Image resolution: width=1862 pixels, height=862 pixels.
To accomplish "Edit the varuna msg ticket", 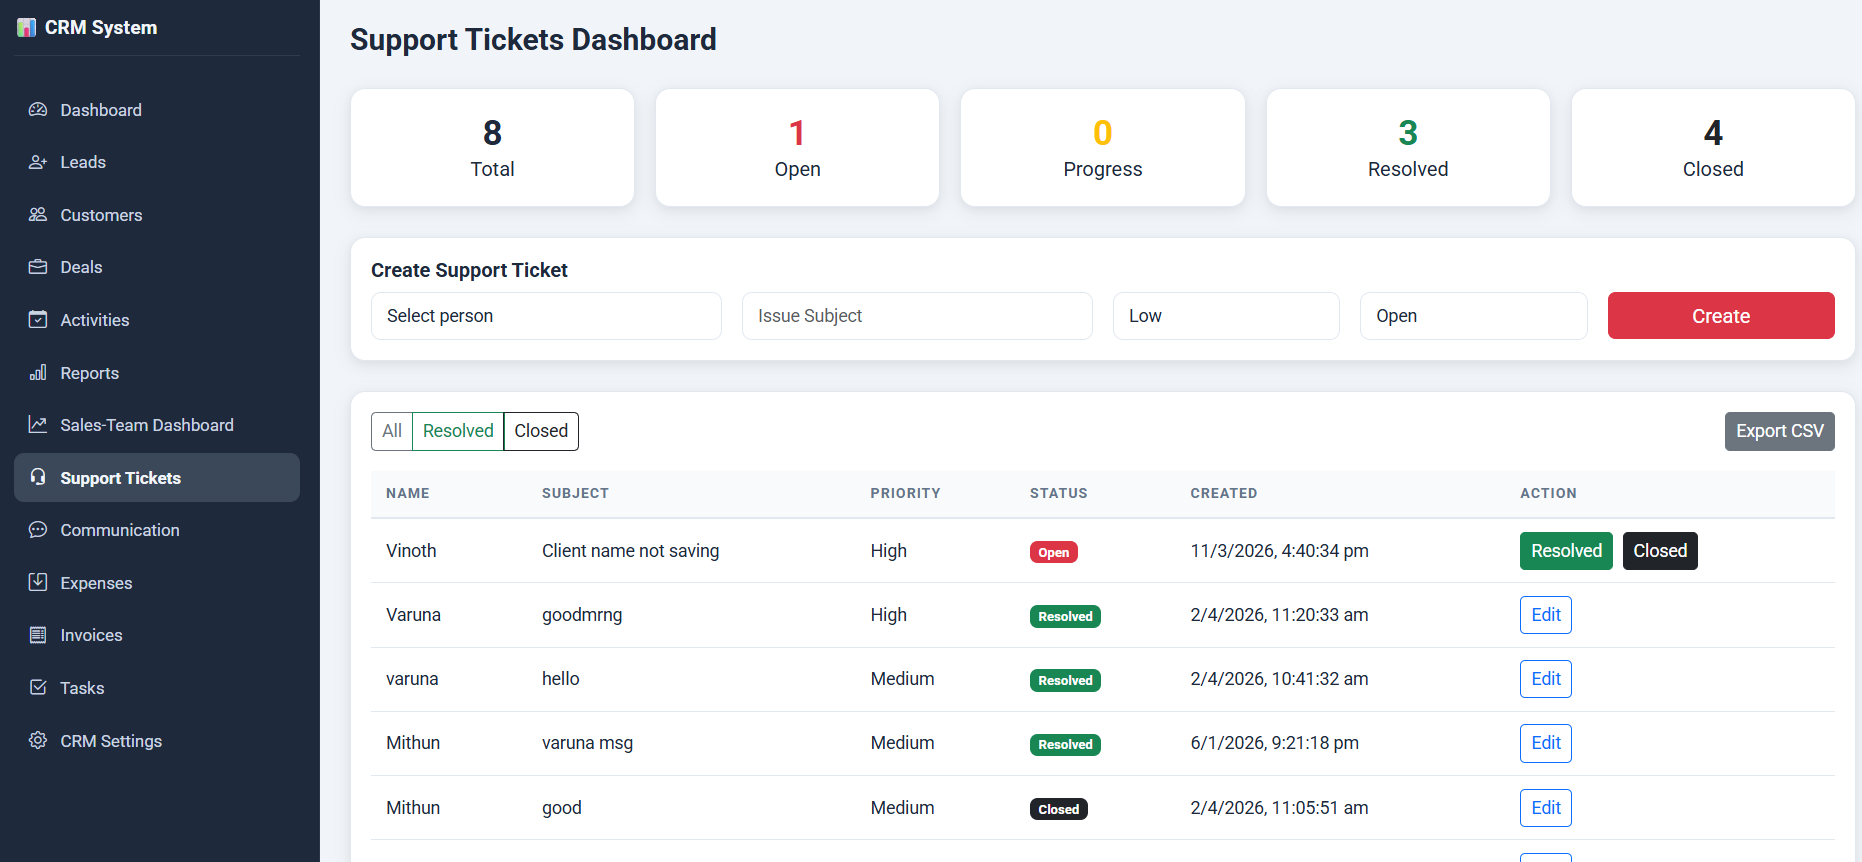I will [x=1546, y=743].
